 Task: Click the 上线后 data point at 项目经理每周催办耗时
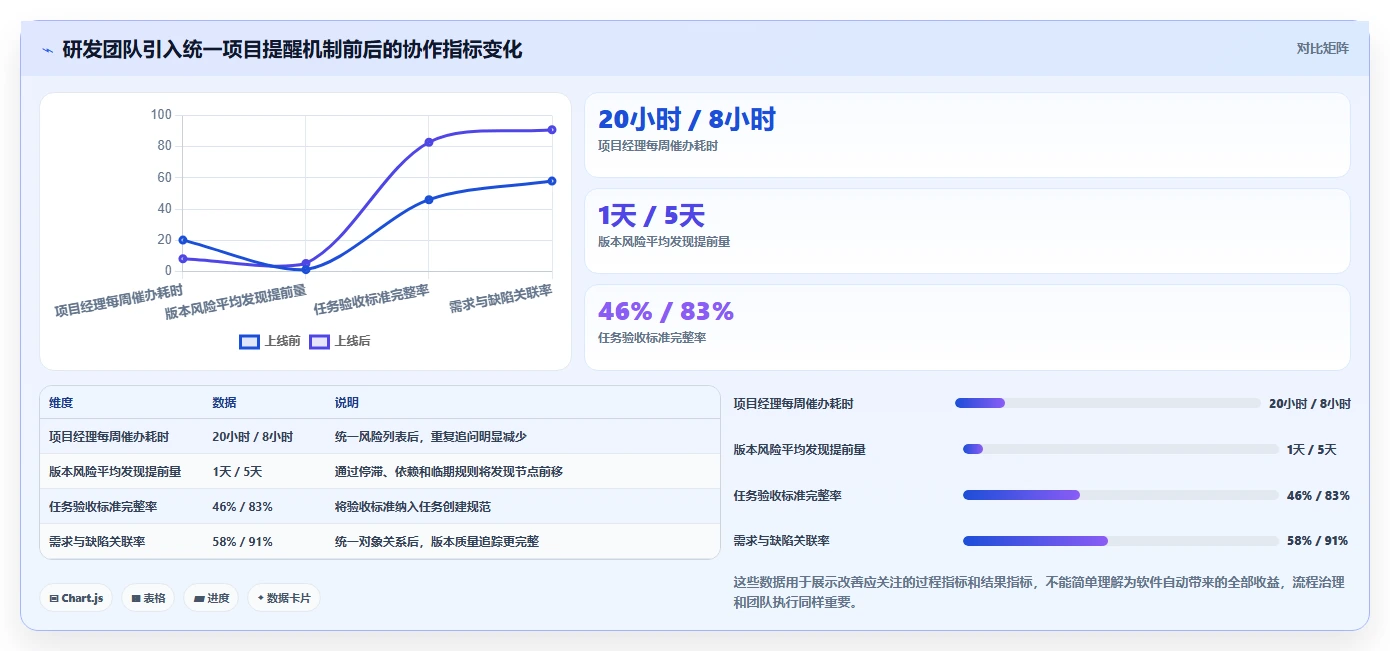tap(182, 259)
